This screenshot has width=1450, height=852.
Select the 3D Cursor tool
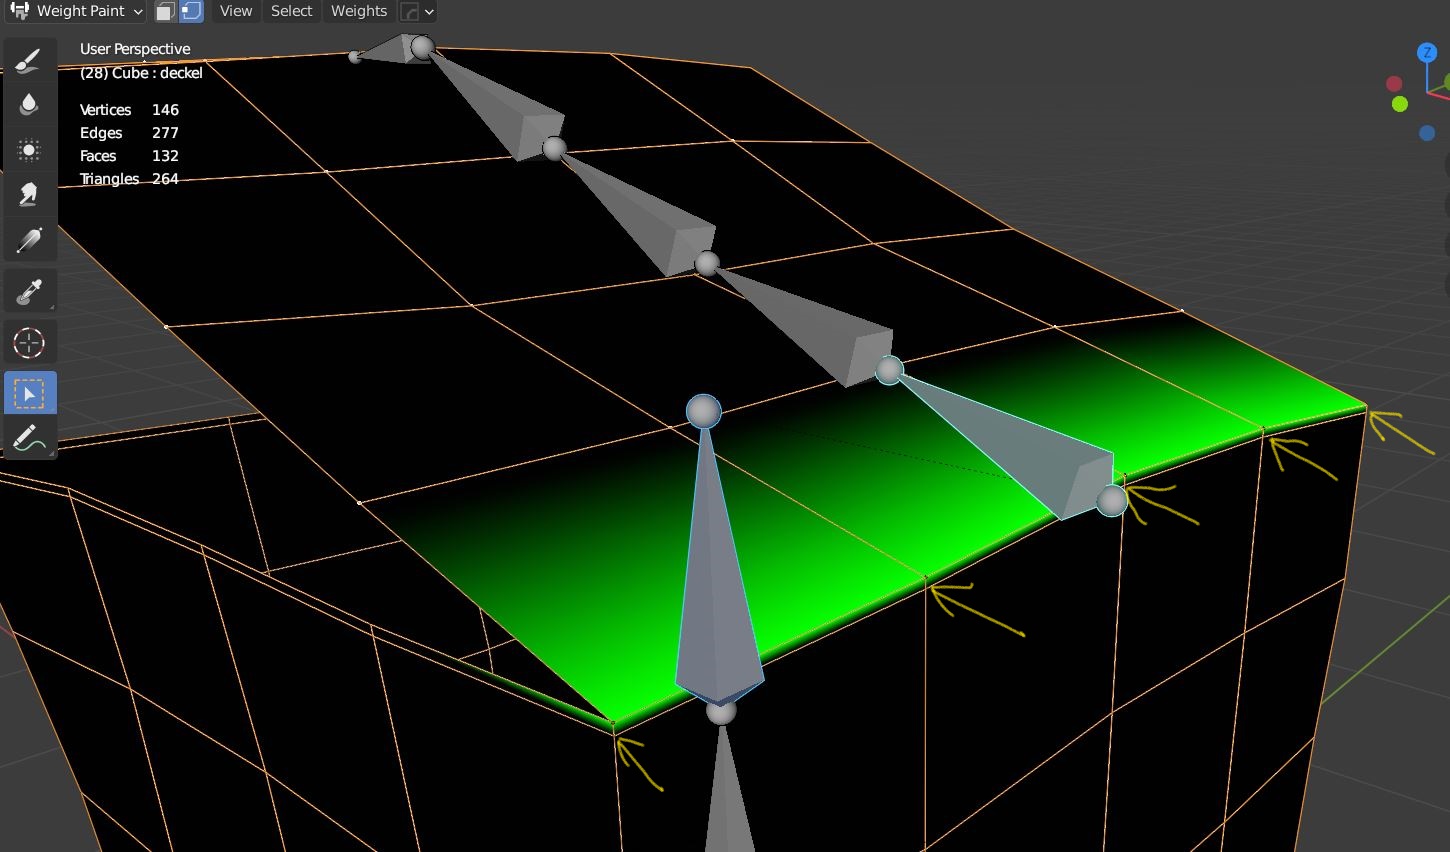point(29,343)
